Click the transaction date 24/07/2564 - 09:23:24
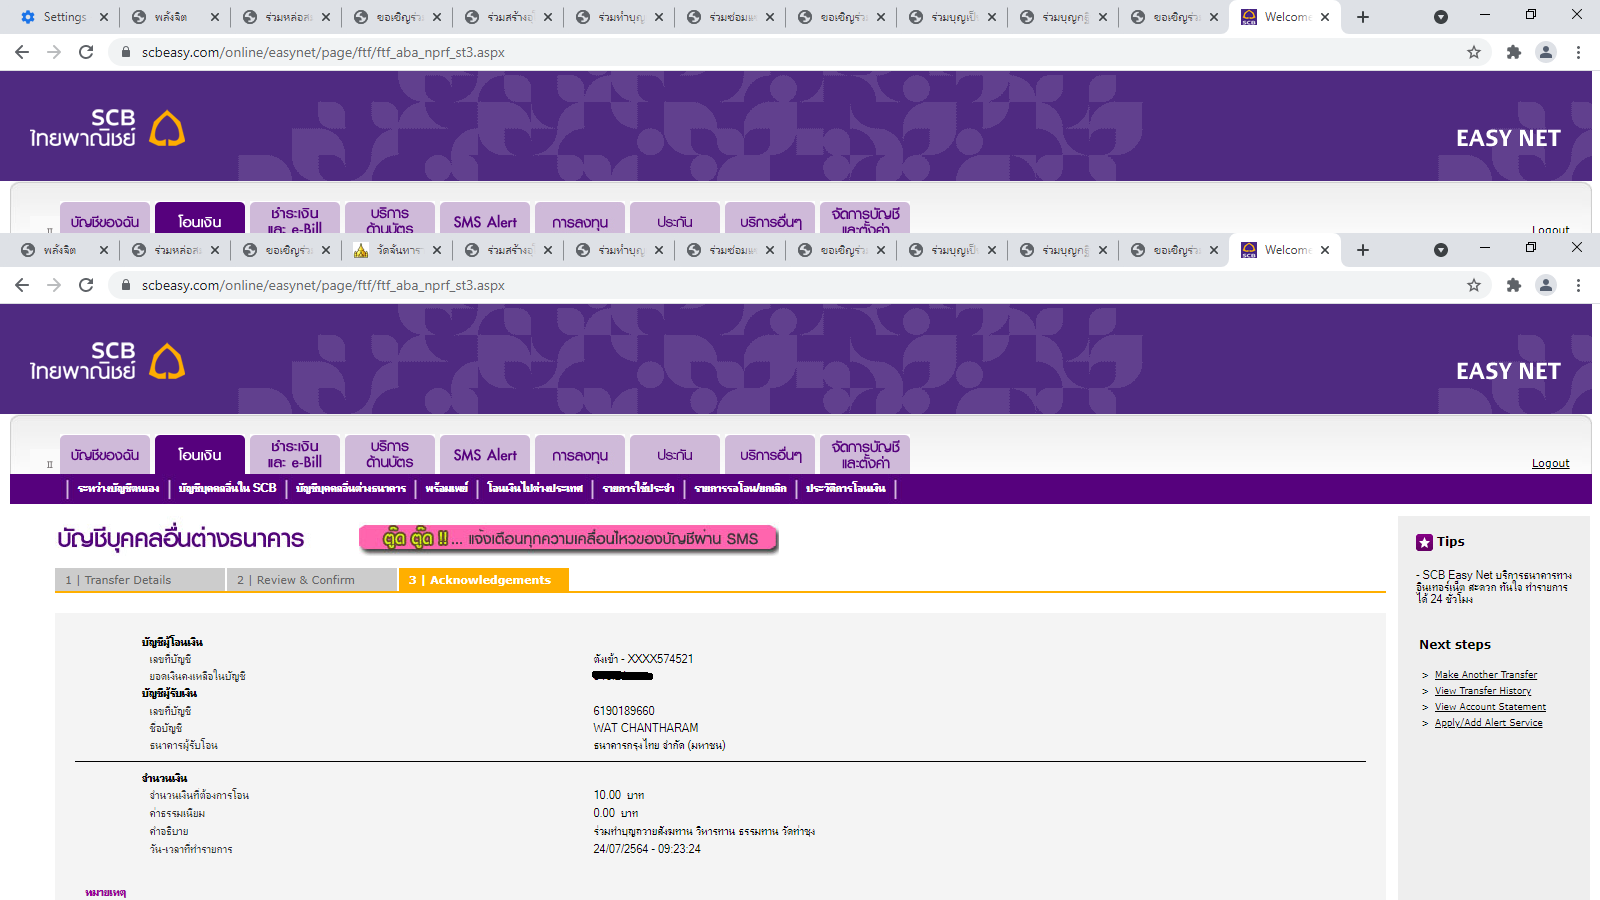The height and width of the screenshot is (900, 1600). coord(647,849)
